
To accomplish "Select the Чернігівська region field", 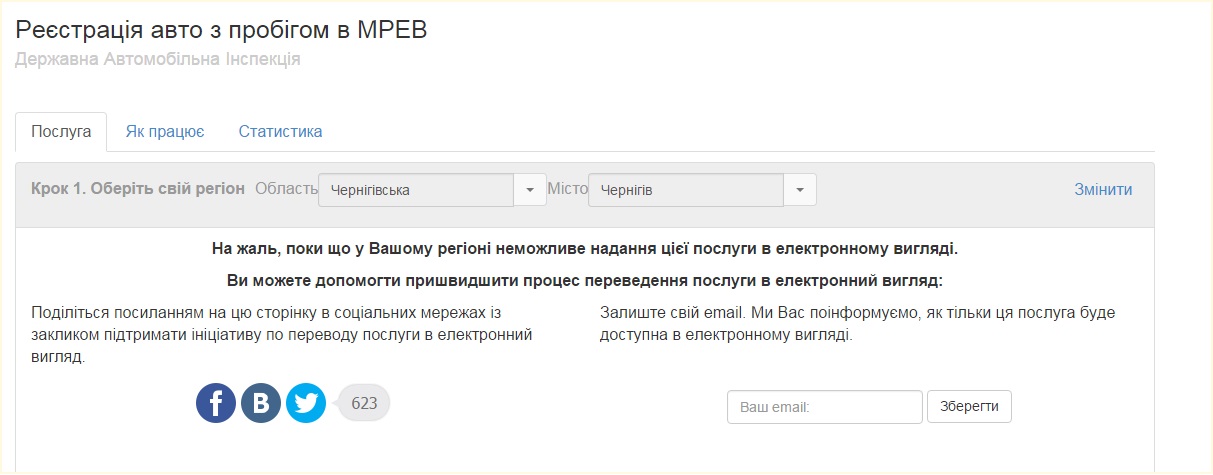I will 416,190.
